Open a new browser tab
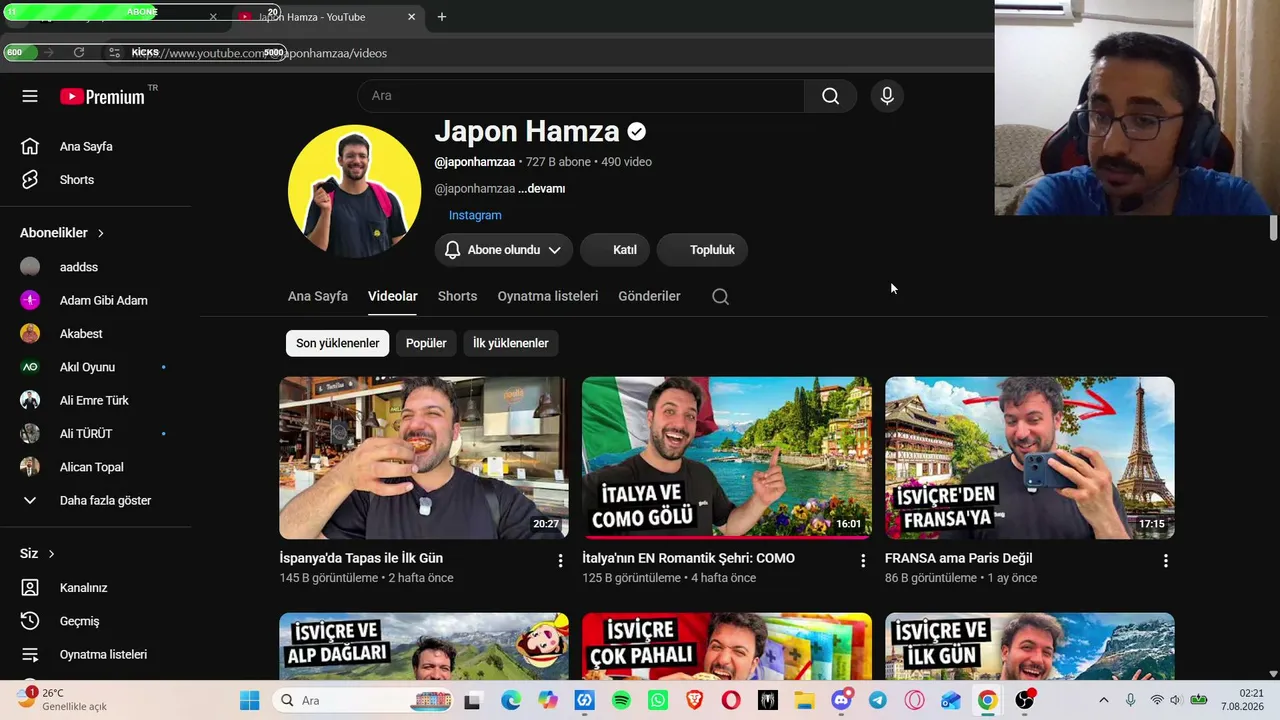Viewport: 1280px width, 720px height. tap(441, 17)
